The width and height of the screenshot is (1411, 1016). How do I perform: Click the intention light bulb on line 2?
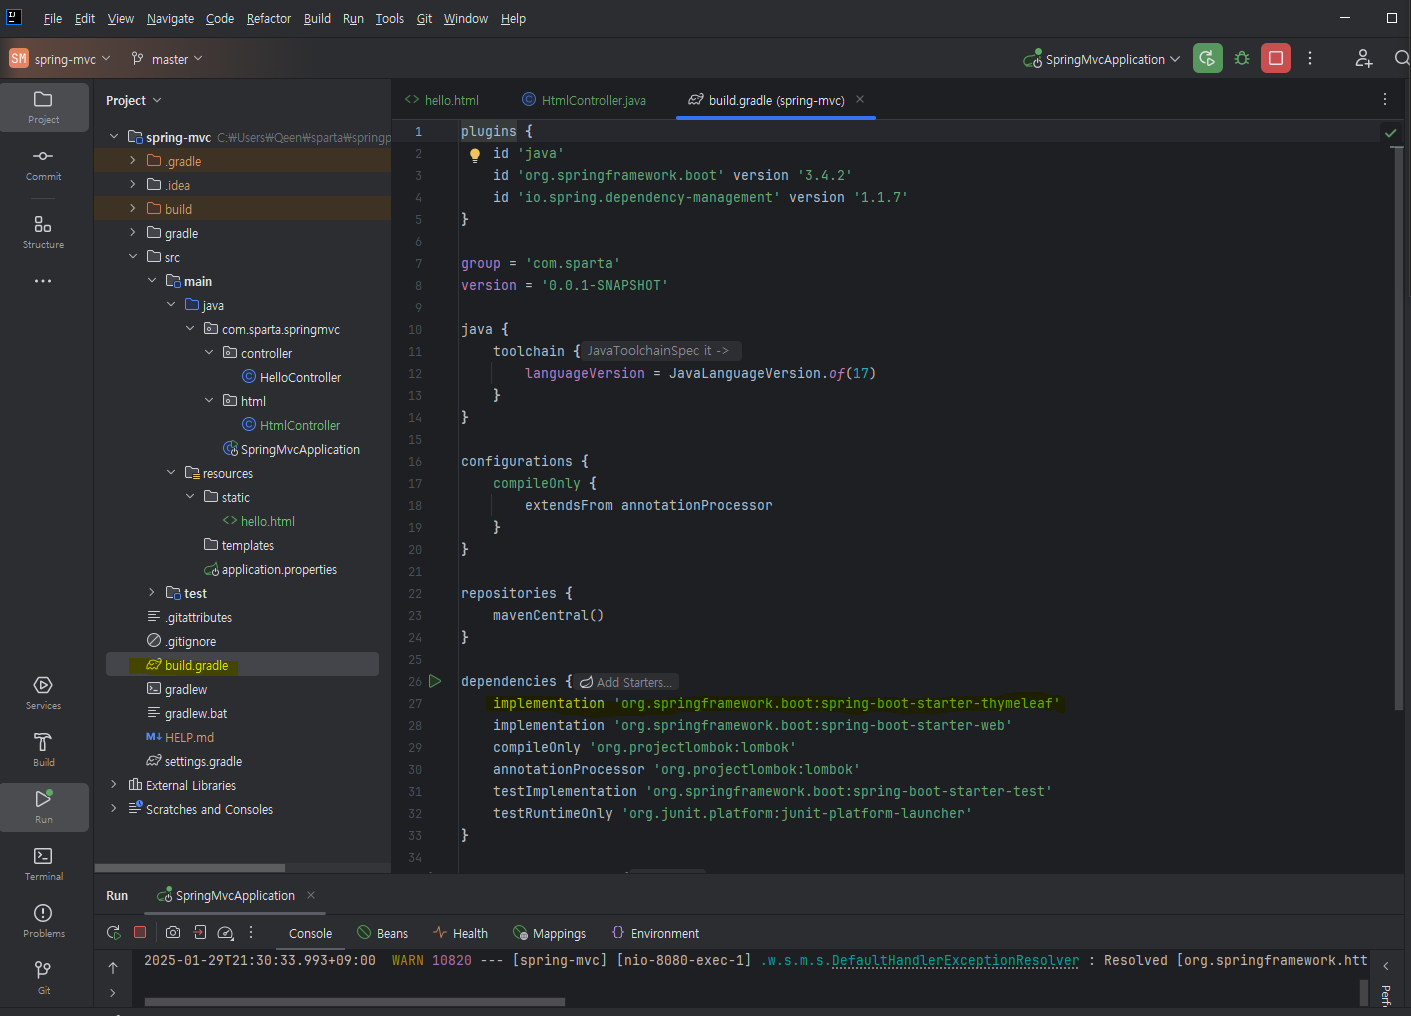pos(475,154)
